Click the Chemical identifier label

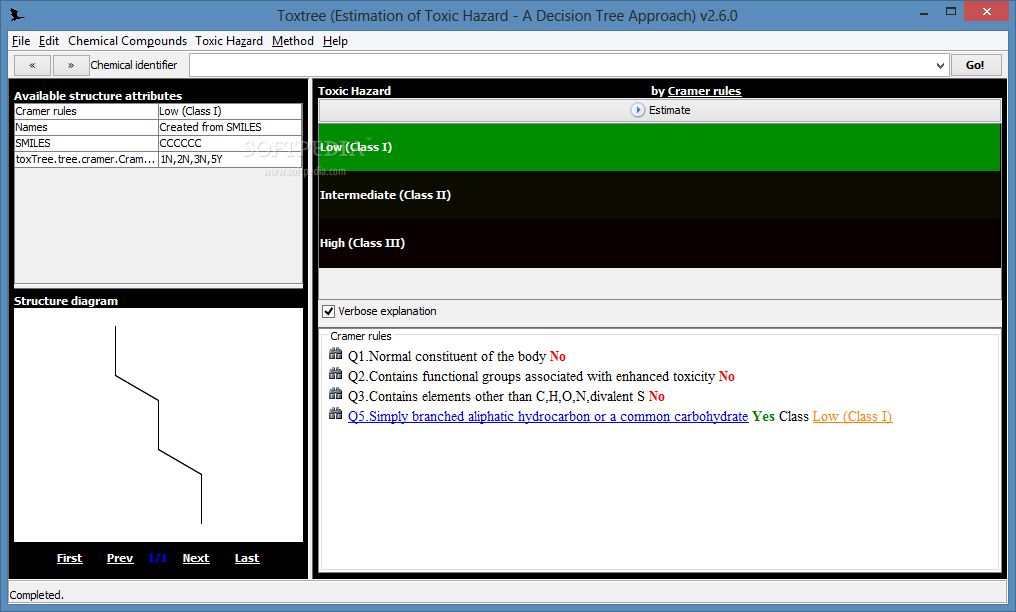(133, 65)
